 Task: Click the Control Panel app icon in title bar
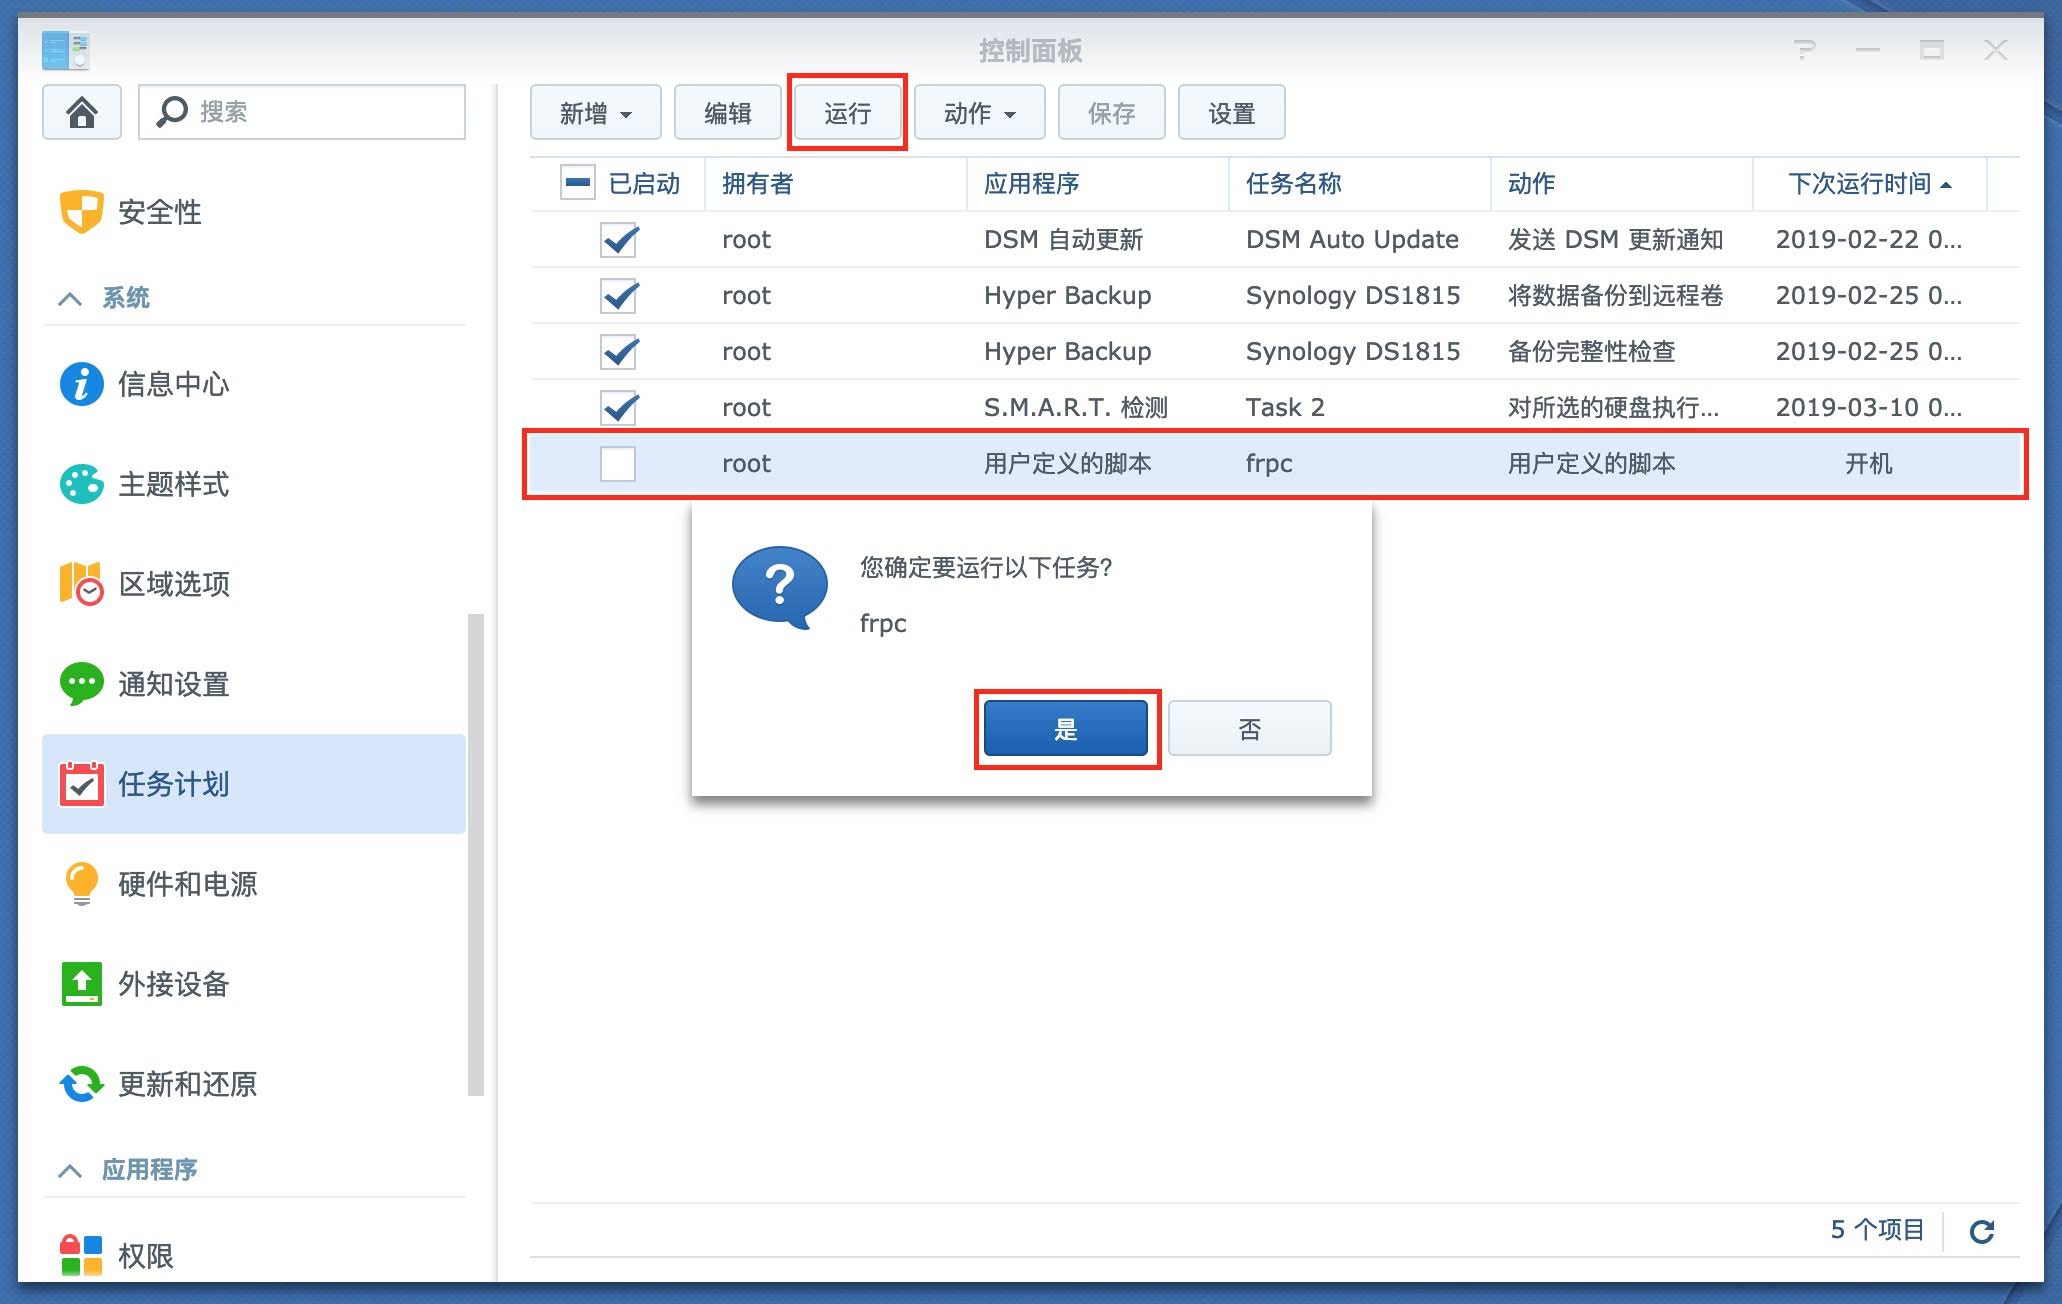point(66,50)
